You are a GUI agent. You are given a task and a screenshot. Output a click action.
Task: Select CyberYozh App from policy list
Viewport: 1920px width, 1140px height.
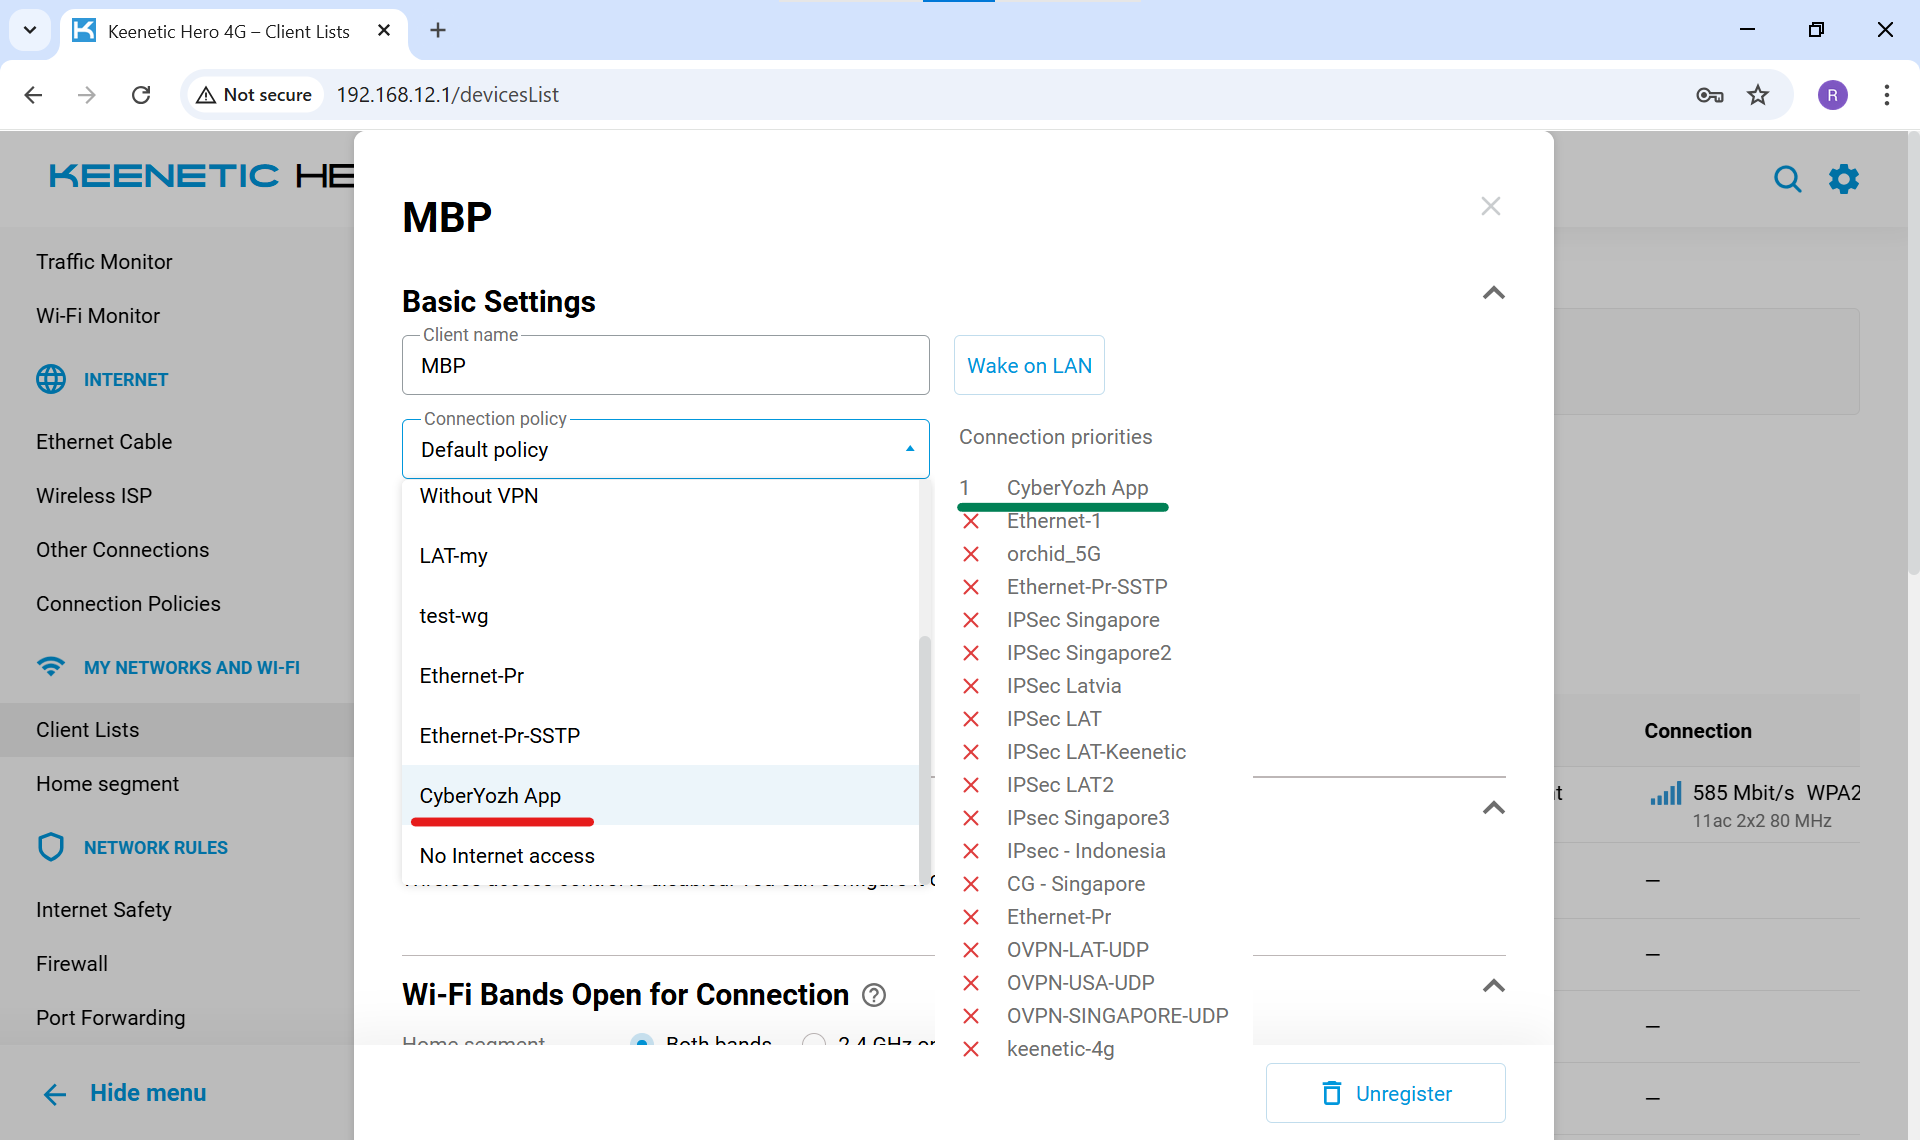(x=490, y=796)
